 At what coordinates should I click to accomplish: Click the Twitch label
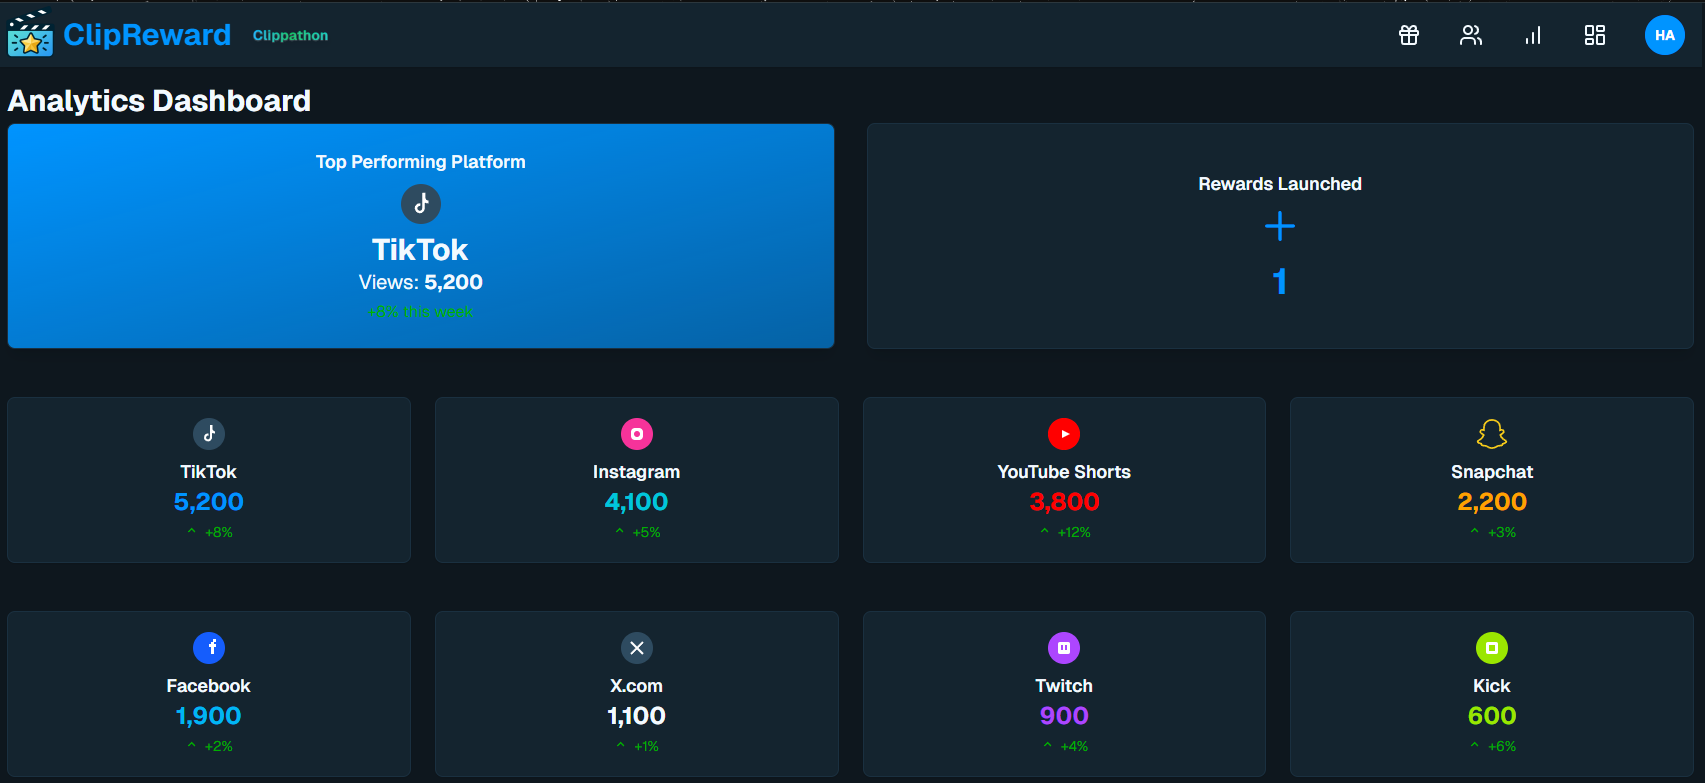(x=1064, y=686)
